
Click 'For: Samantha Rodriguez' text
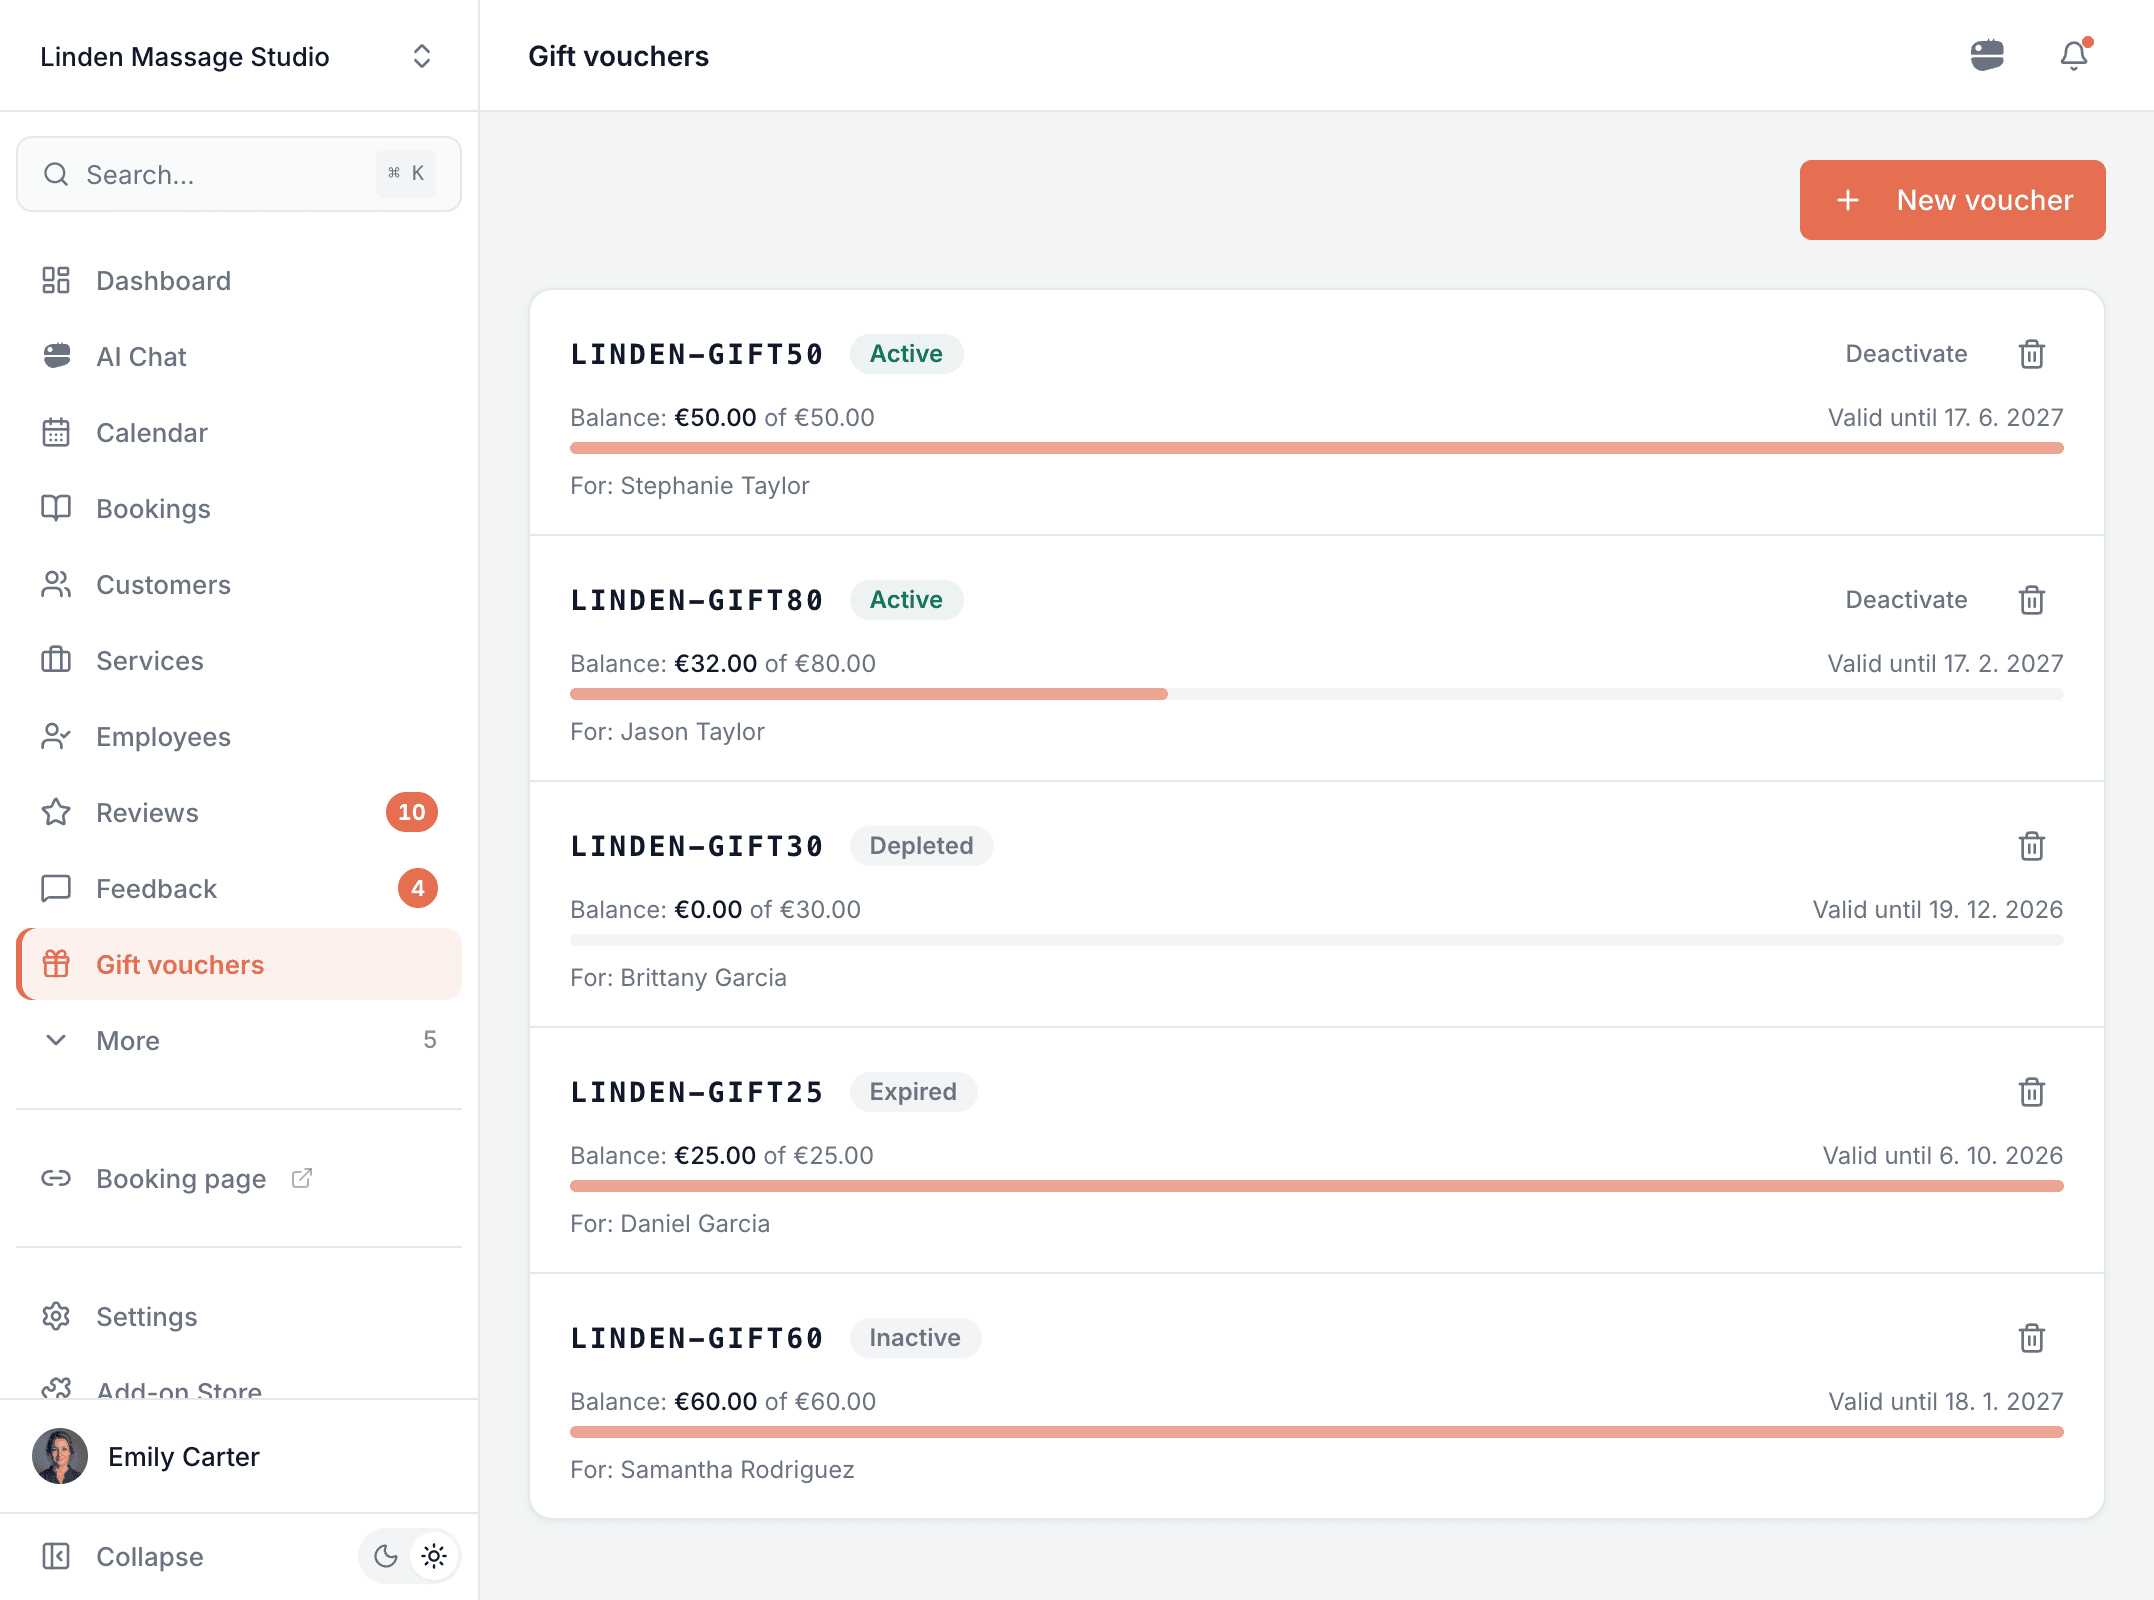[712, 1470]
